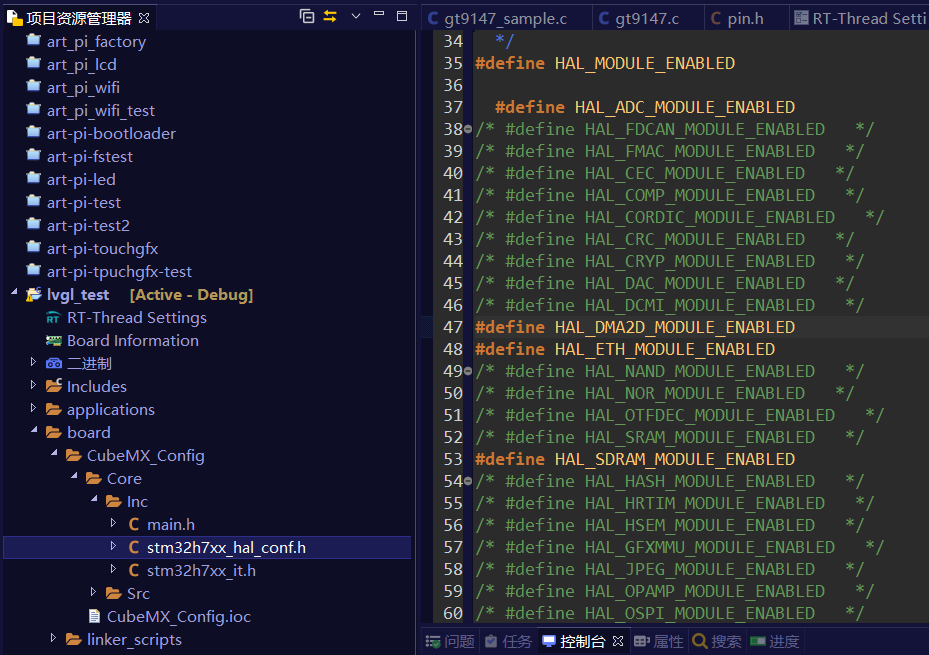Viewport: 929px width, 655px height.
Task: Expand stm32h7xx_it.h outline
Action: click(113, 569)
